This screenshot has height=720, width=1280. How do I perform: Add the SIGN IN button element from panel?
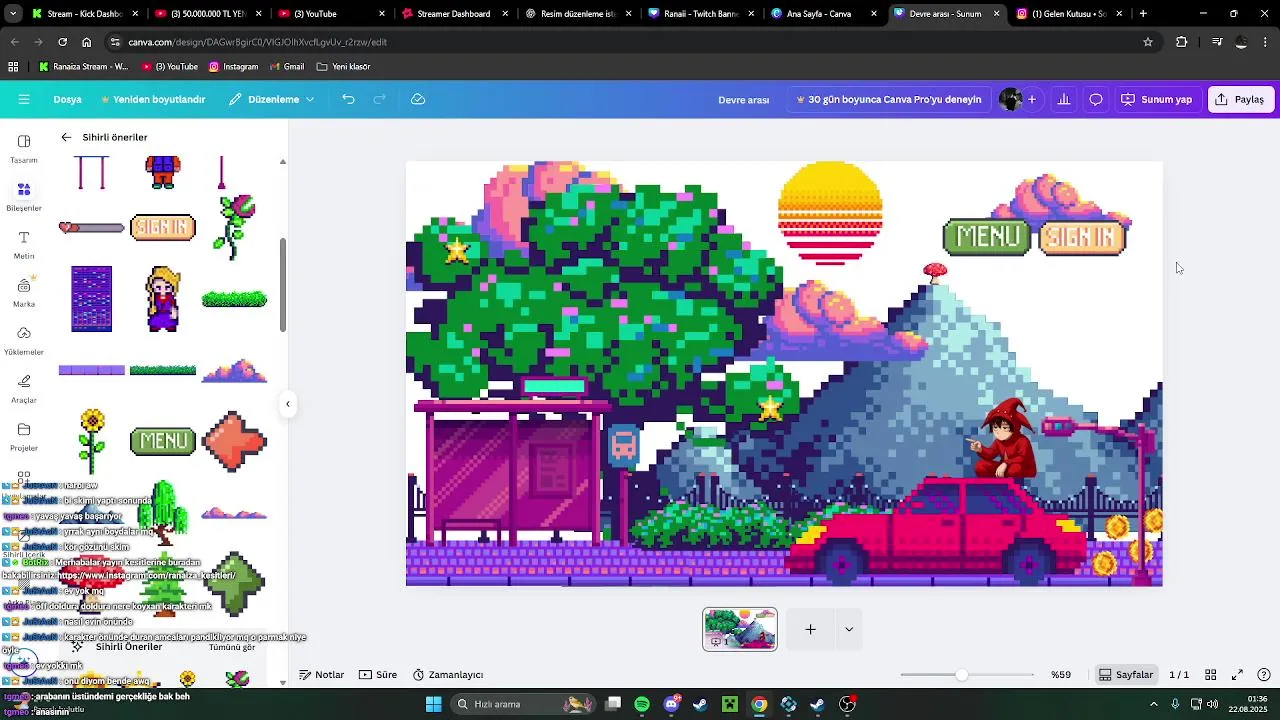point(163,227)
